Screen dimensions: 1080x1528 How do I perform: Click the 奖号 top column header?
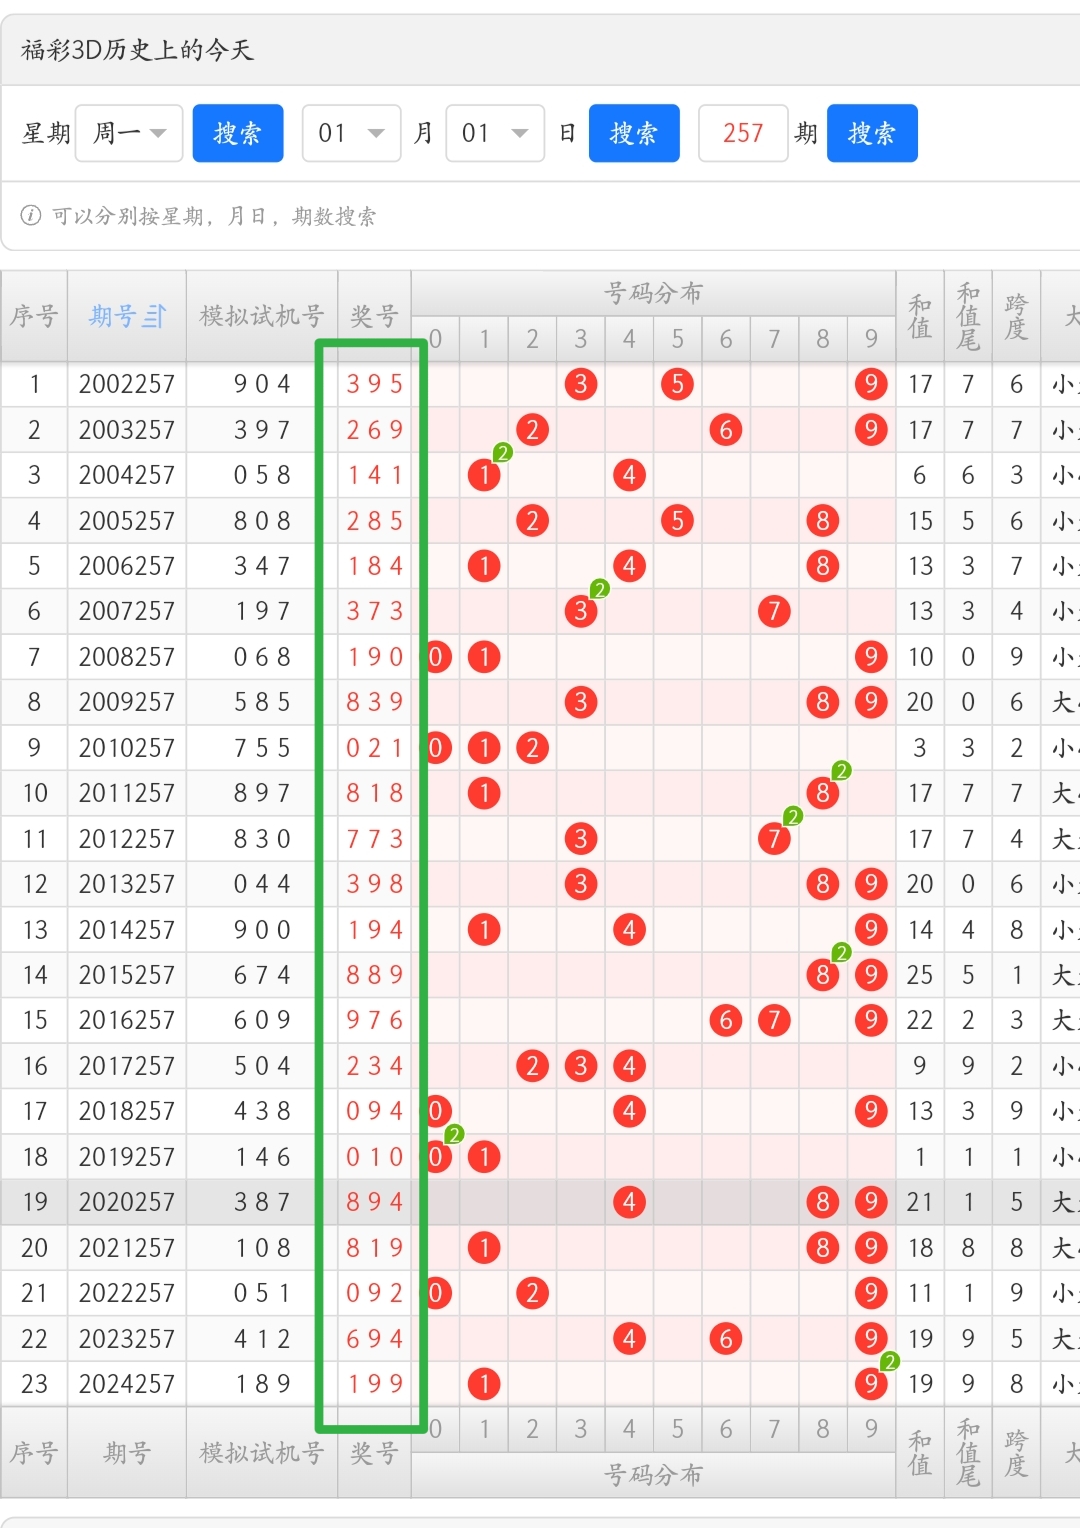click(x=375, y=316)
